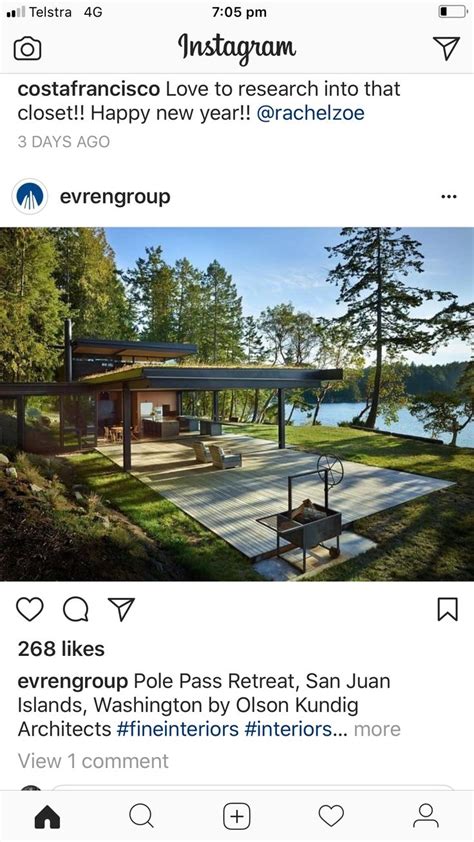Image resolution: width=474 pixels, height=842 pixels.
Task: View 1 comment link
Action: pos(93,761)
